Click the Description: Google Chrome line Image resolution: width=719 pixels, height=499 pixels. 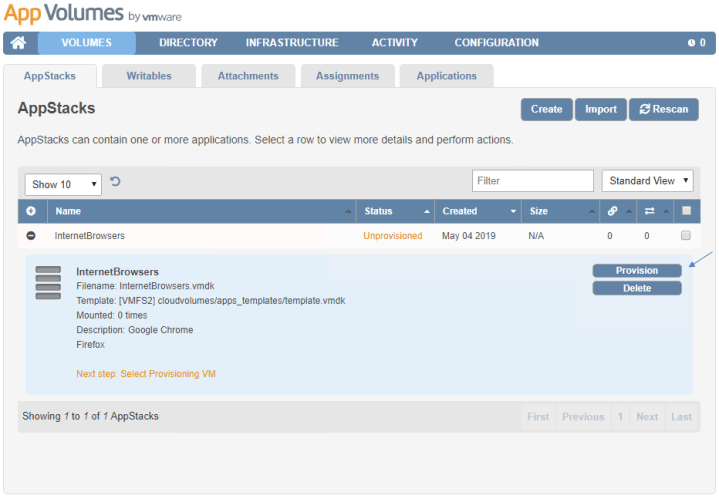pos(135,330)
